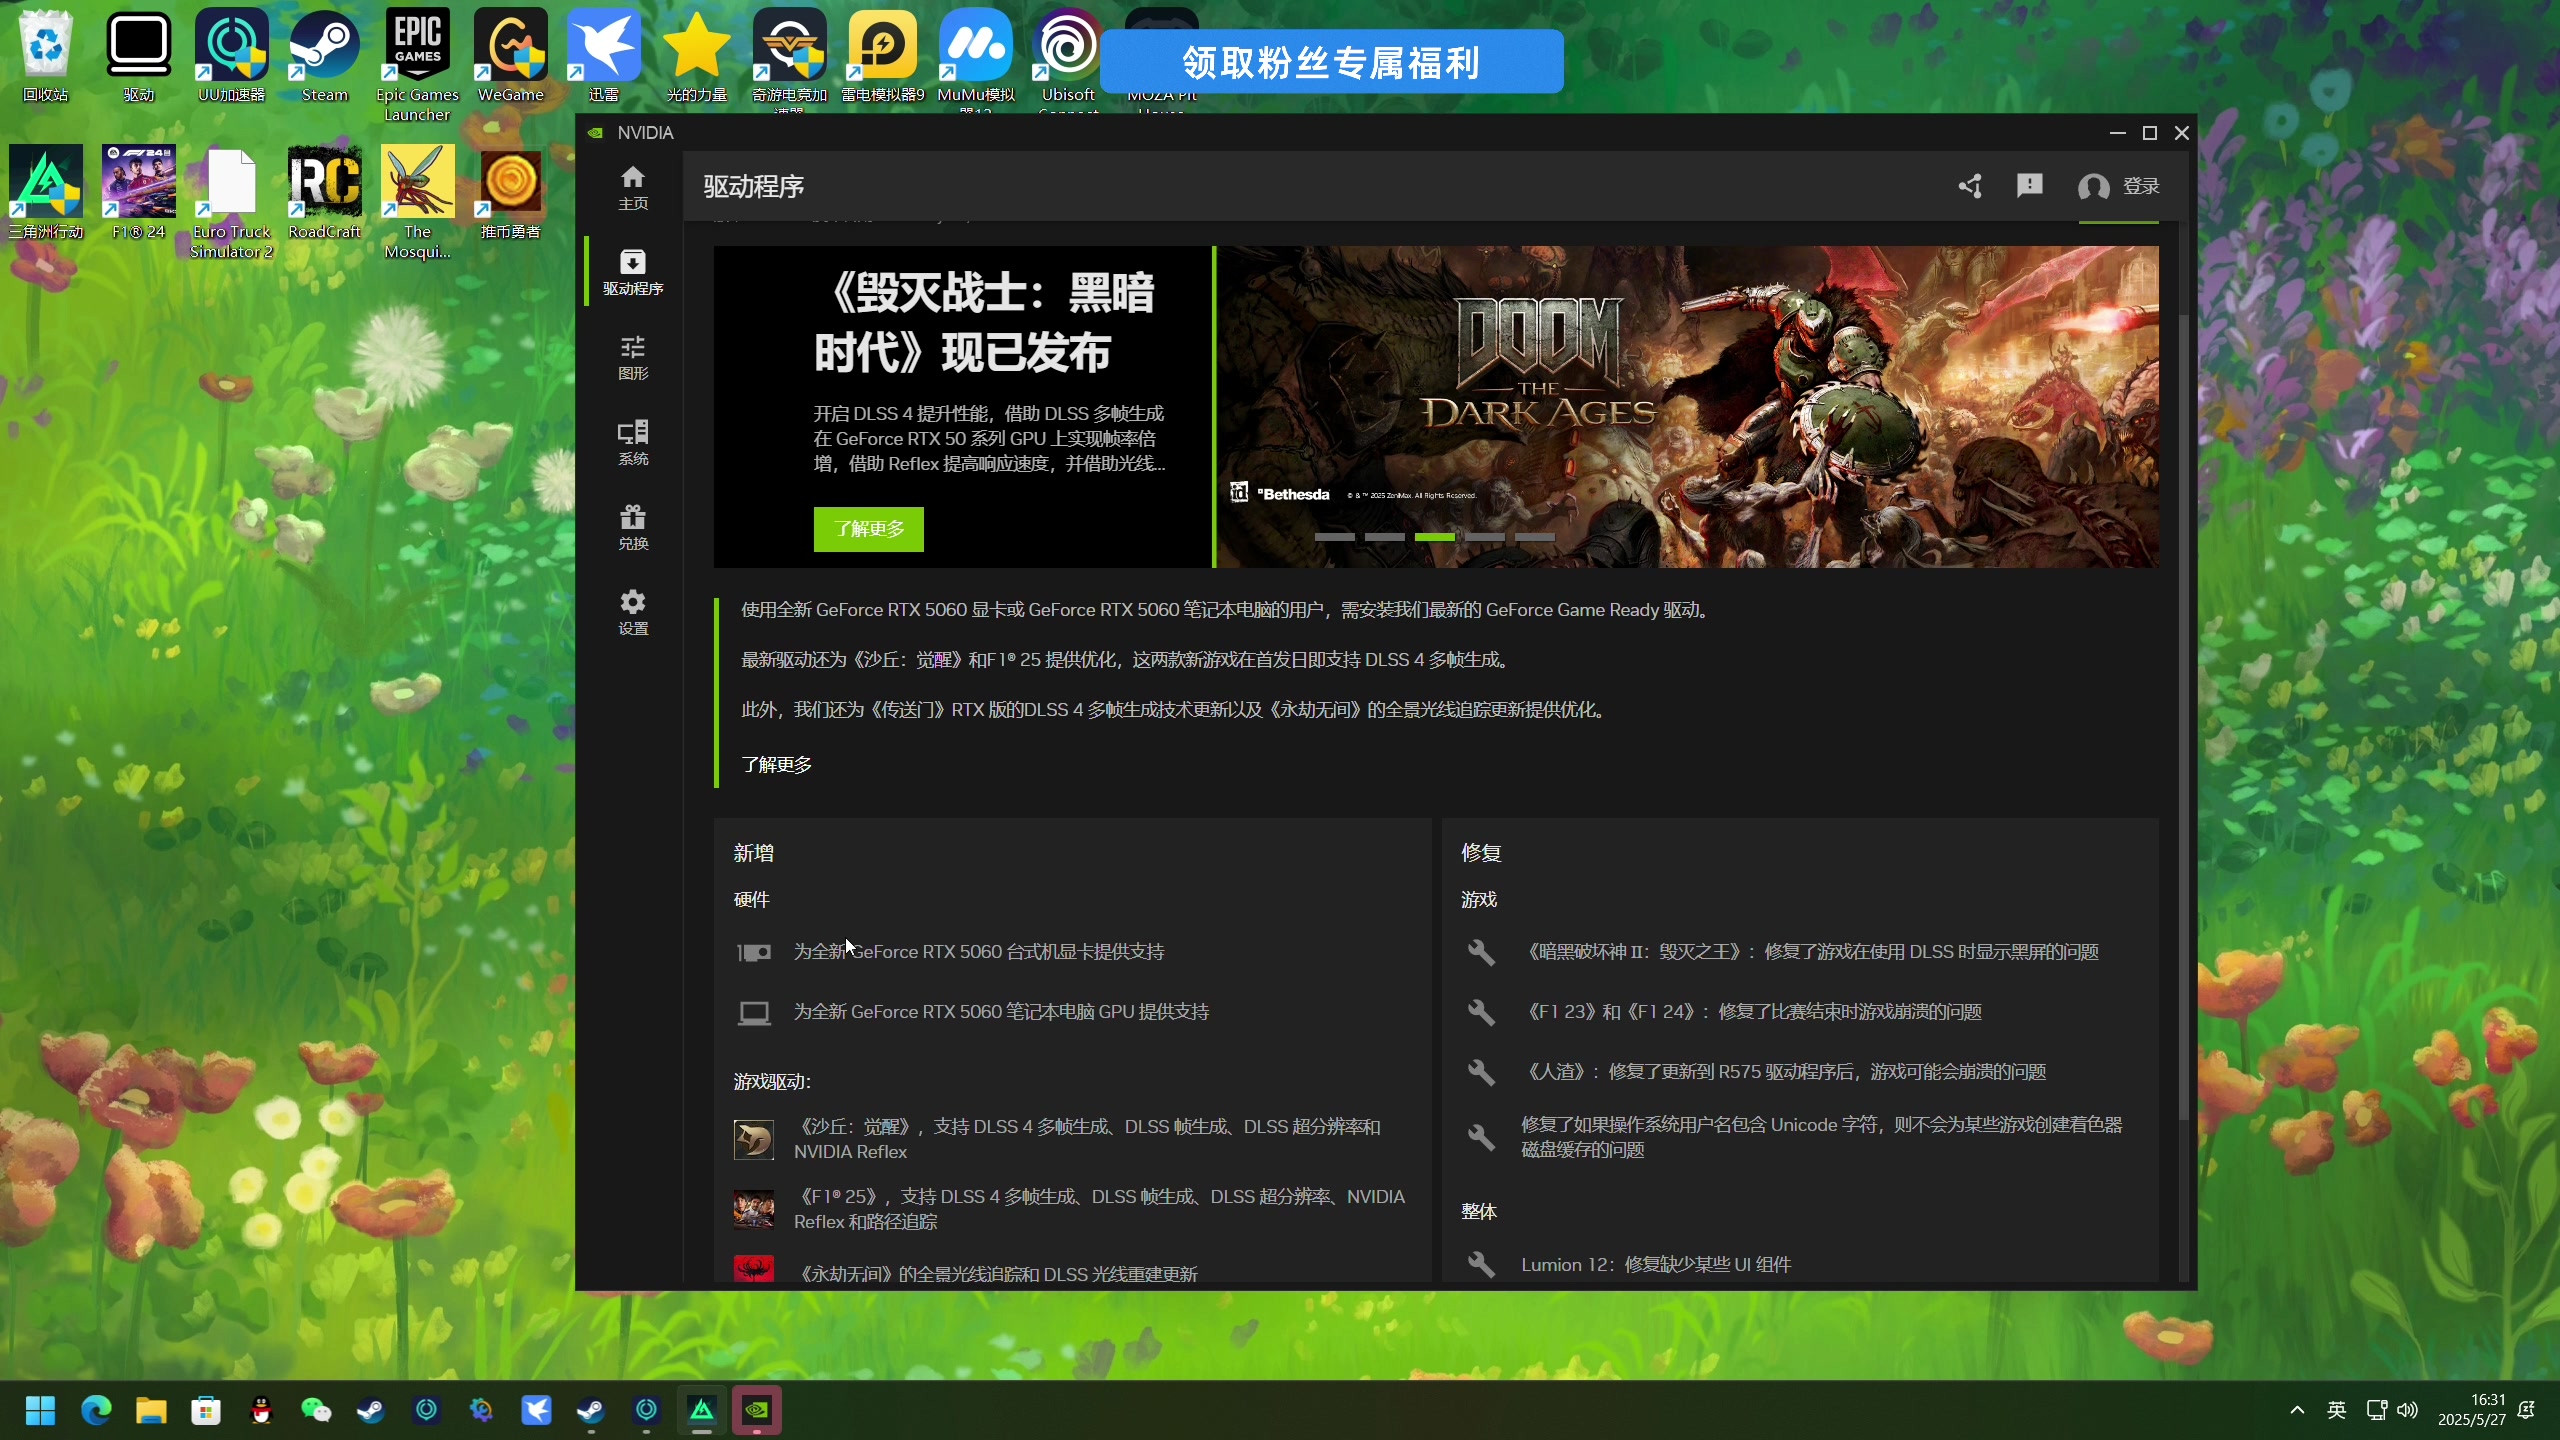The height and width of the screenshot is (1440, 2560).
Task: Open the 系统 system section in sidebar
Action: tap(632, 443)
